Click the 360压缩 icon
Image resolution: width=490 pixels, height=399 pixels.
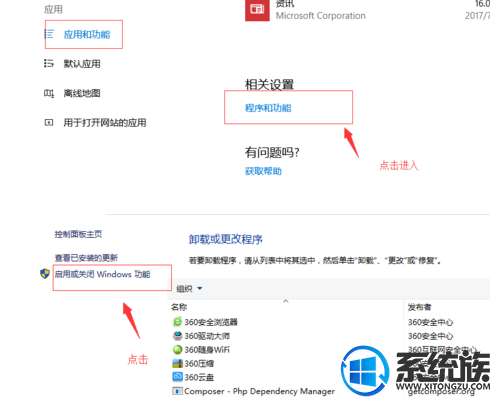[177, 363]
